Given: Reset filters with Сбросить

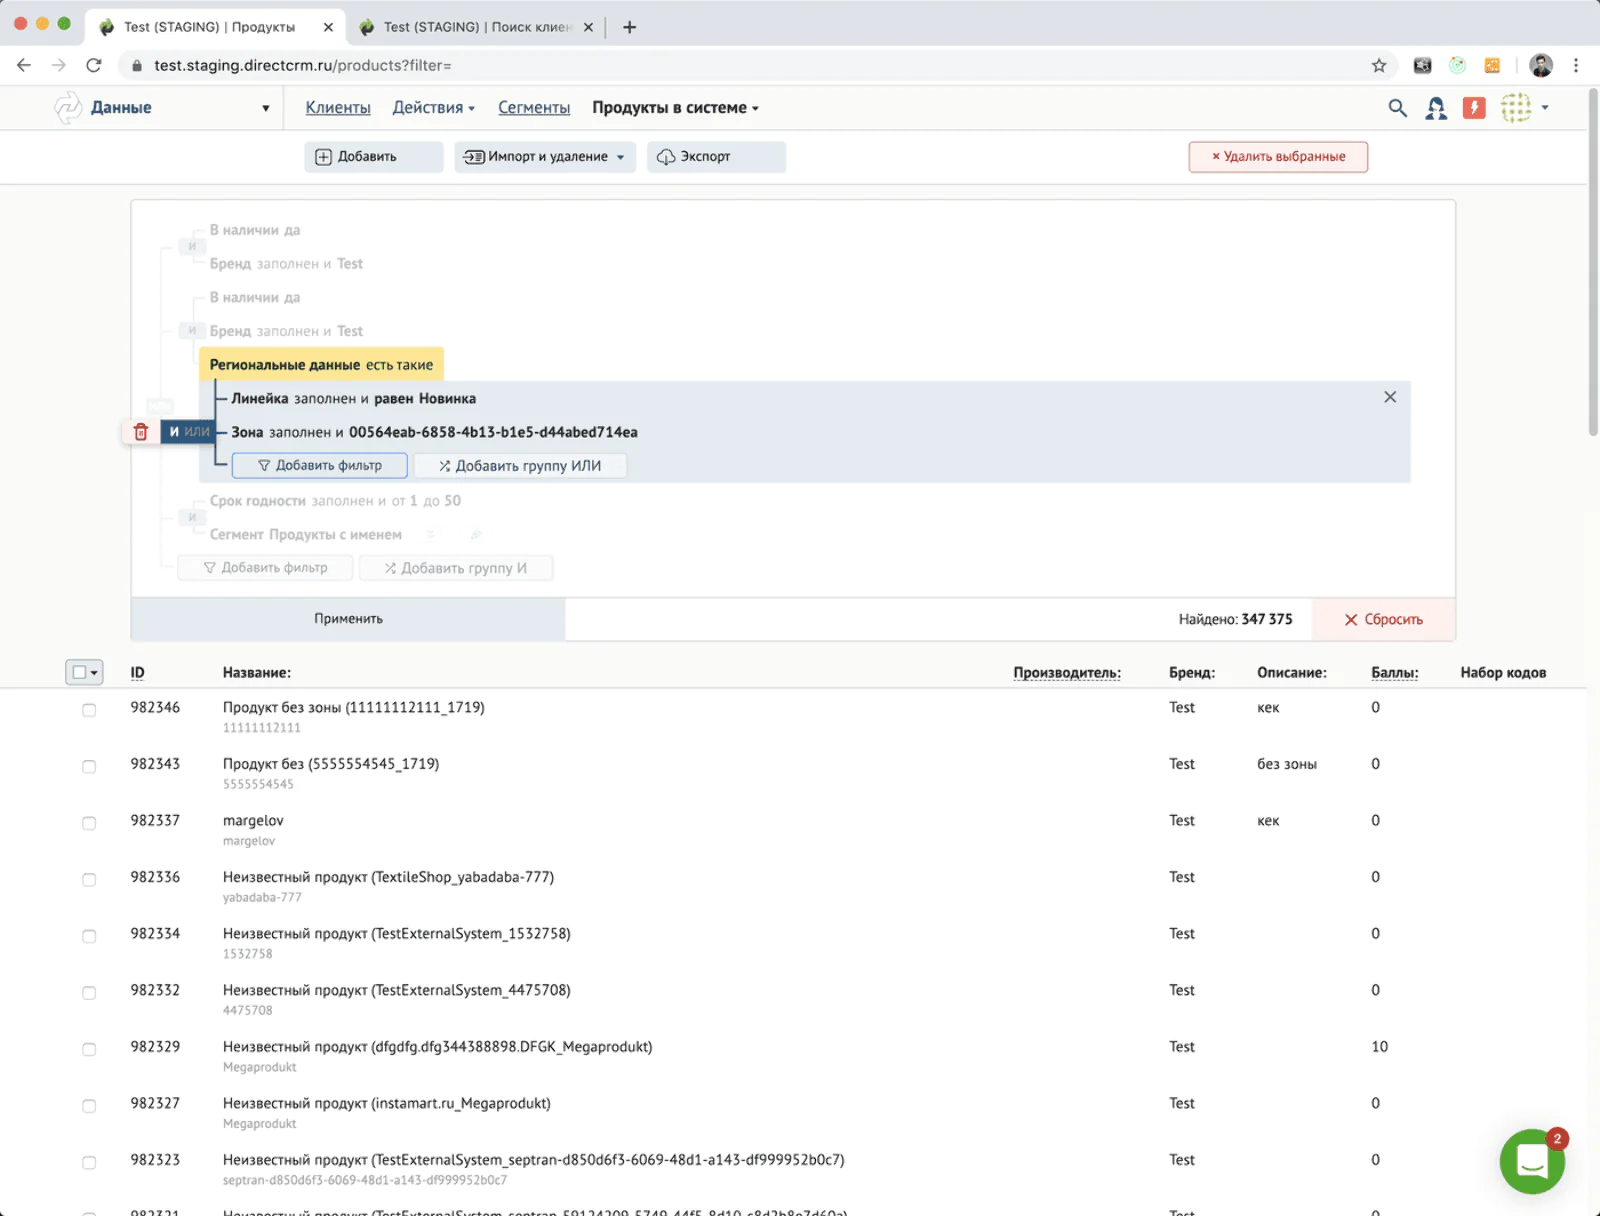Looking at the screenshot, I should tap(1383, 619).
